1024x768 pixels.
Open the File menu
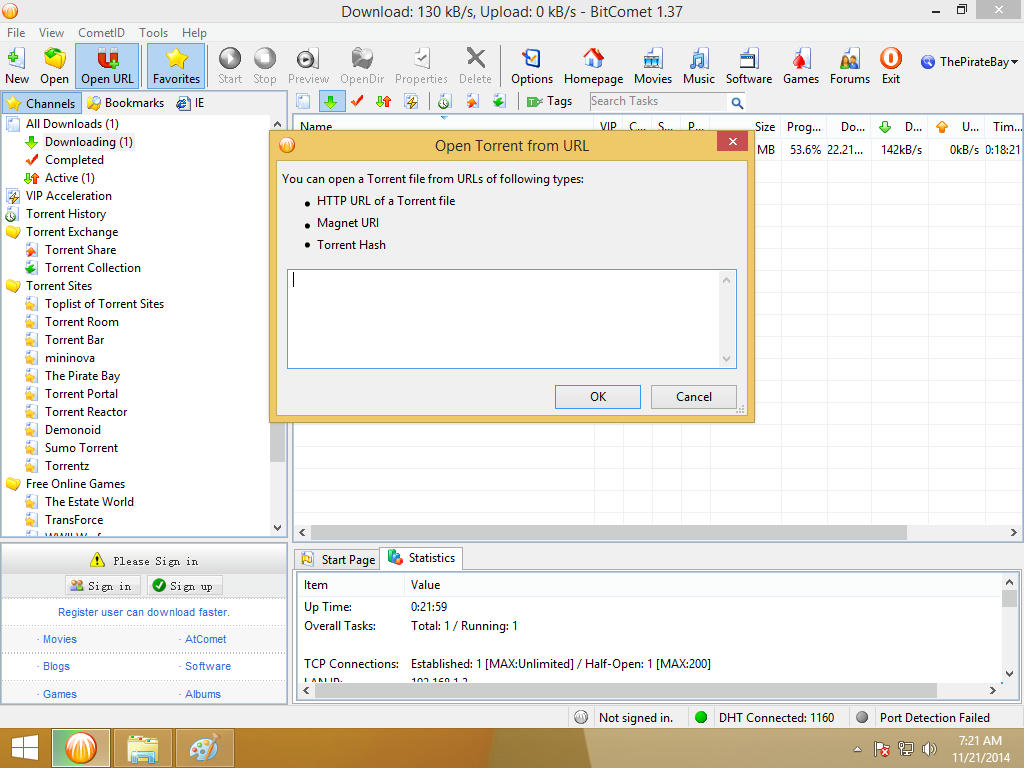16,33
